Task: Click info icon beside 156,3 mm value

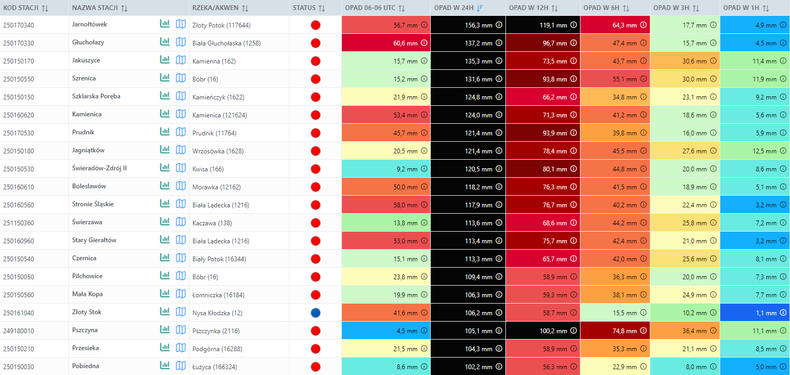Action: pyautogui.click(x=498, y=25)
